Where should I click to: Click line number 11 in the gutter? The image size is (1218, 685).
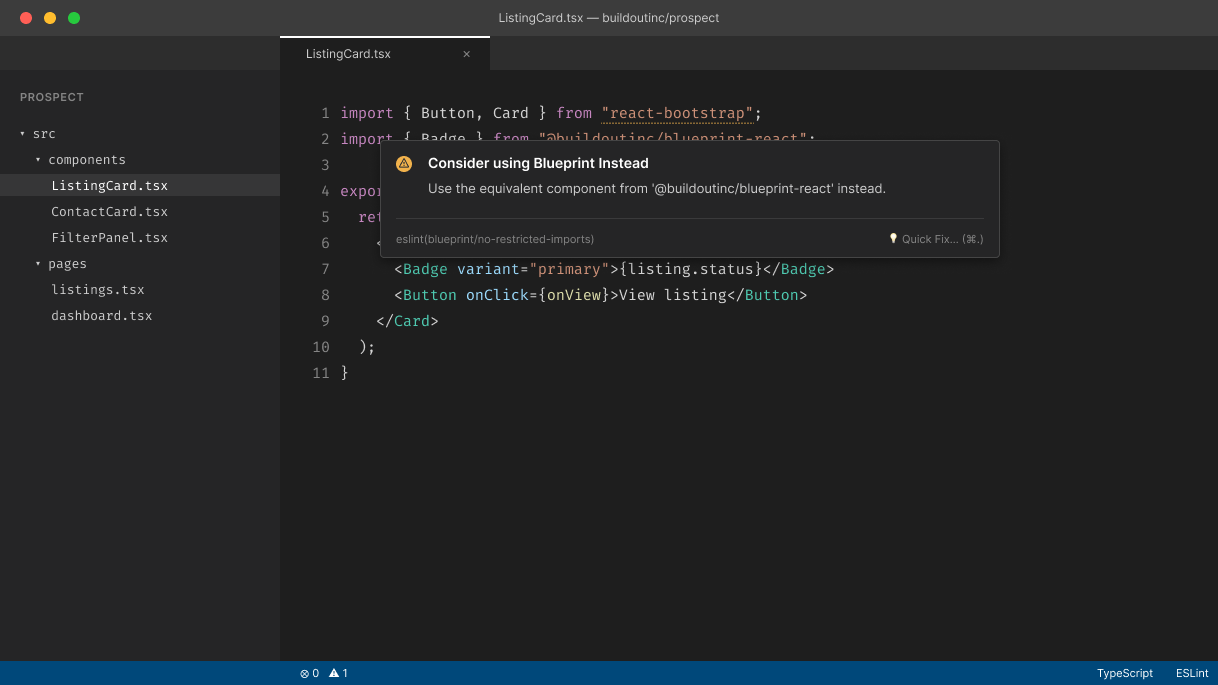pyautogui.click(x=321, y=373)
